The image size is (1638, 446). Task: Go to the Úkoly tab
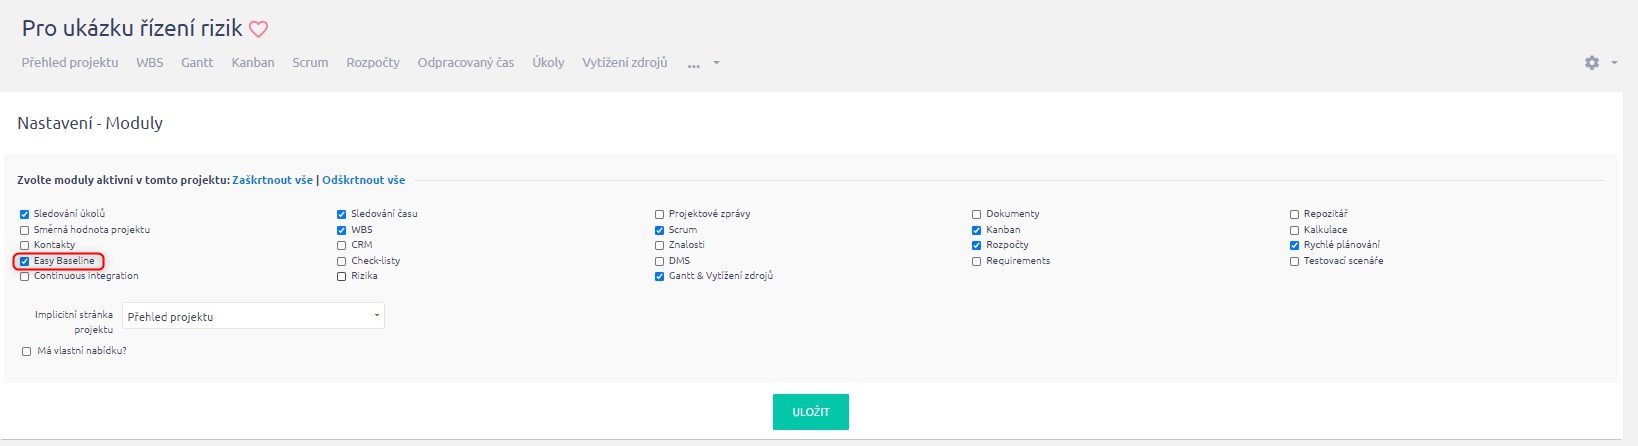pyautogui.click(x=548, y=62)
